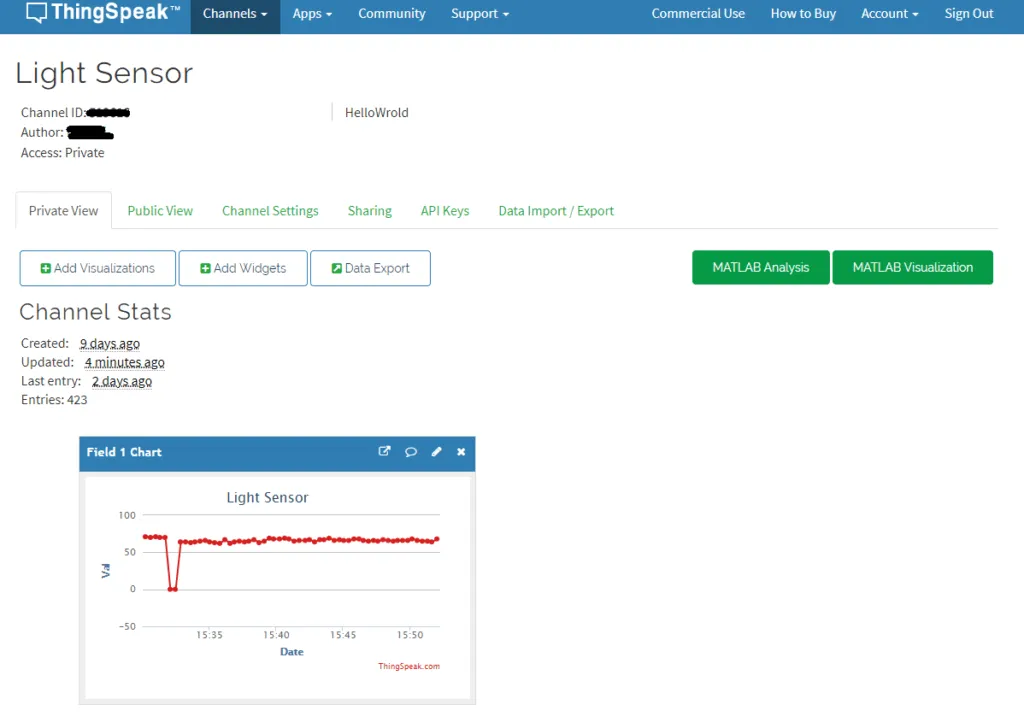This screenshot has height=728, width=1024.
Task: Click the ThingSpeak.com link in chart
Action: pyautogui.click(x=408, y=666)
